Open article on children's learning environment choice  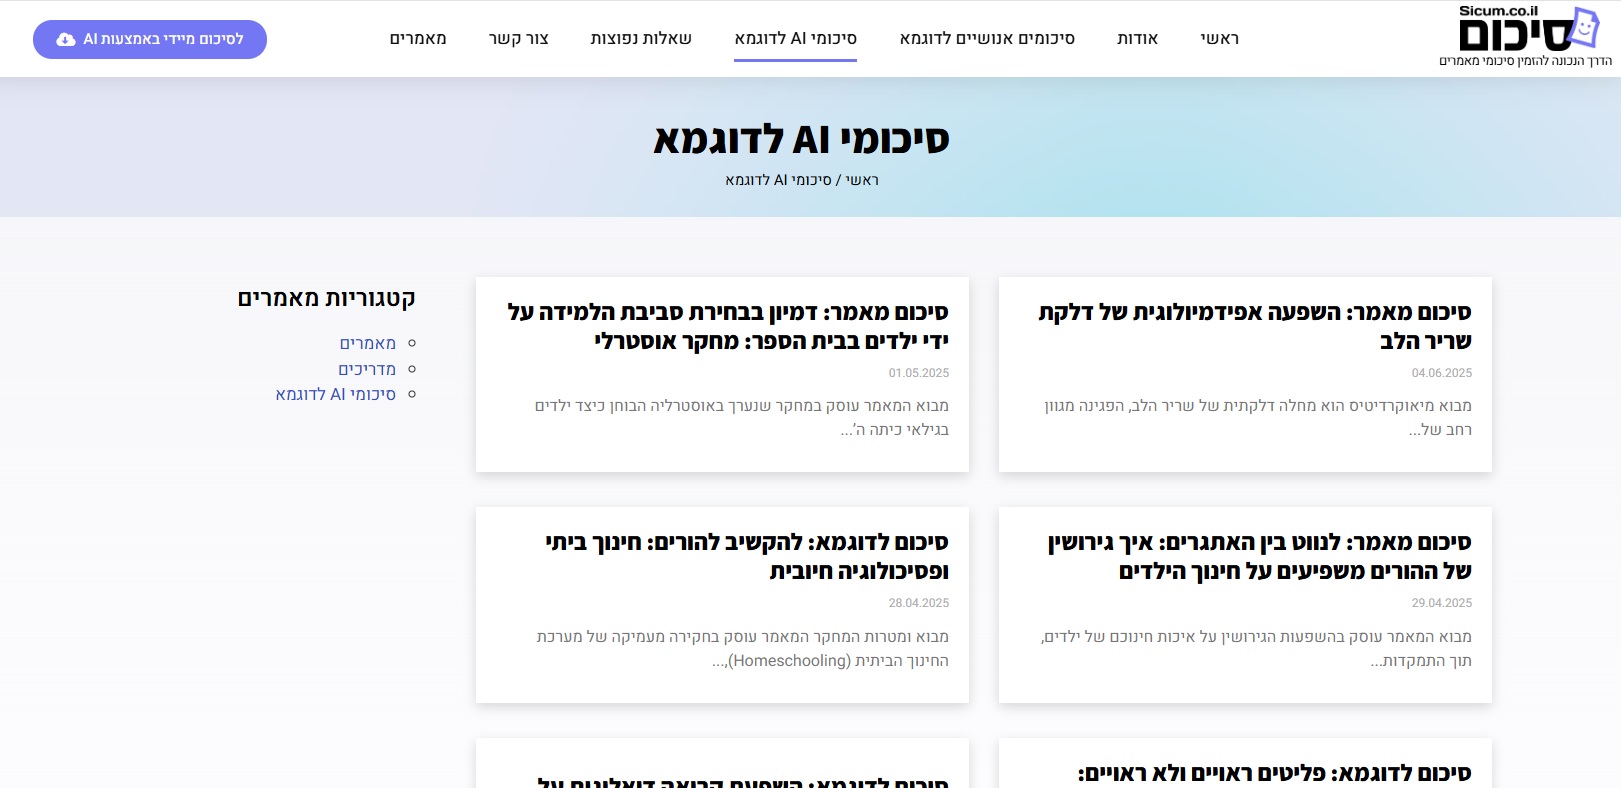[x=727, y=326]
